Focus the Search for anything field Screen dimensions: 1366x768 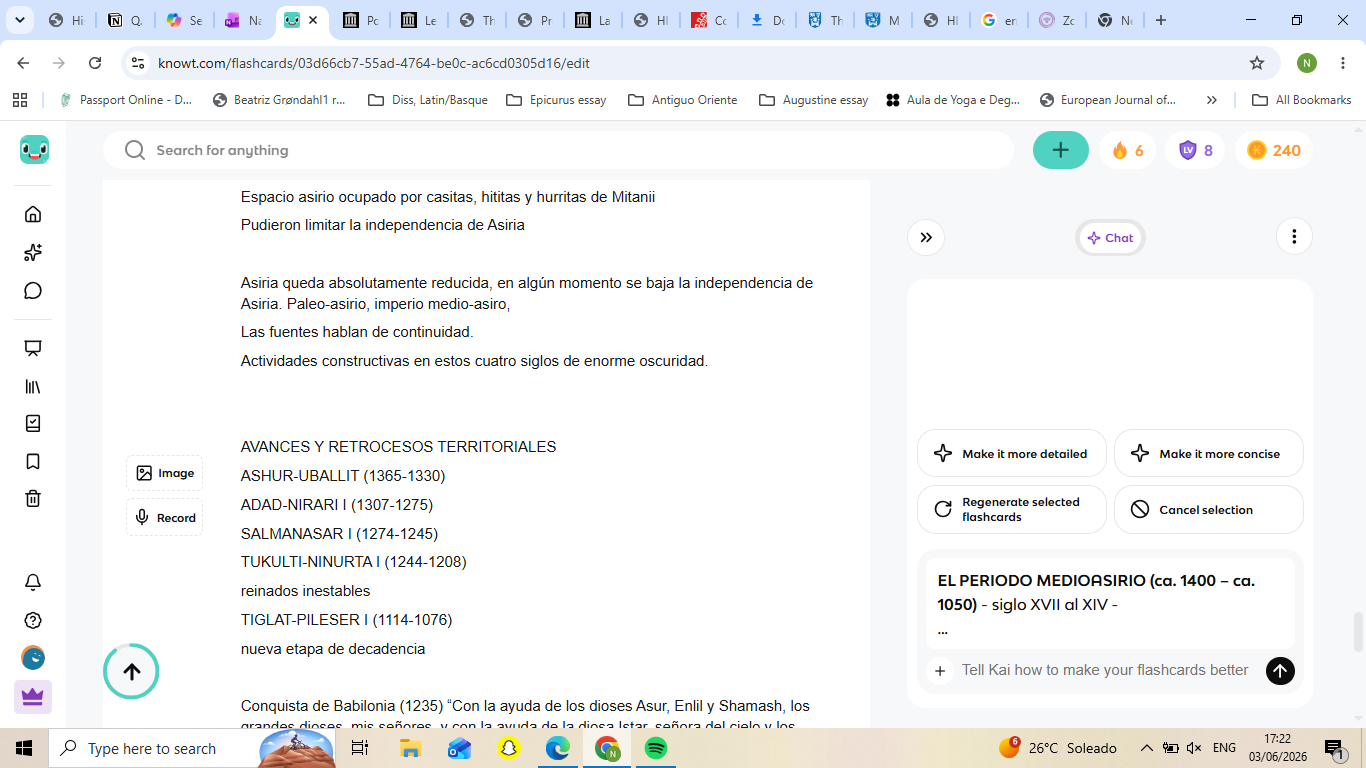coord(558,150)
